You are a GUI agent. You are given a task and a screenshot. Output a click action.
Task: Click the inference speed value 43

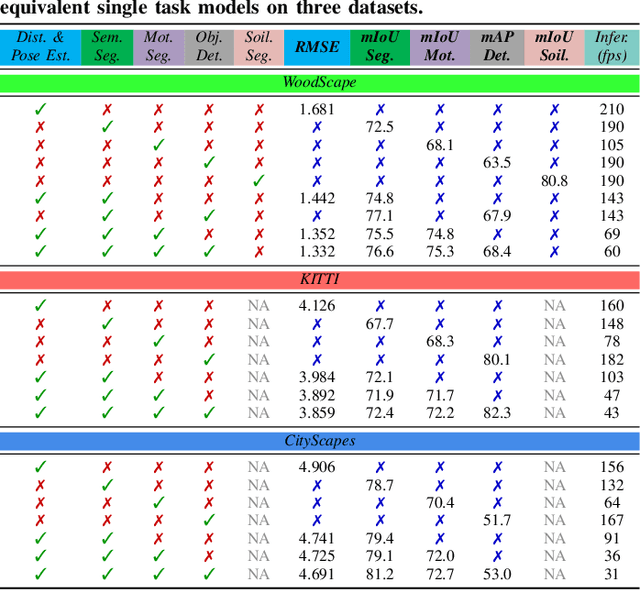[x=612, y=413]
